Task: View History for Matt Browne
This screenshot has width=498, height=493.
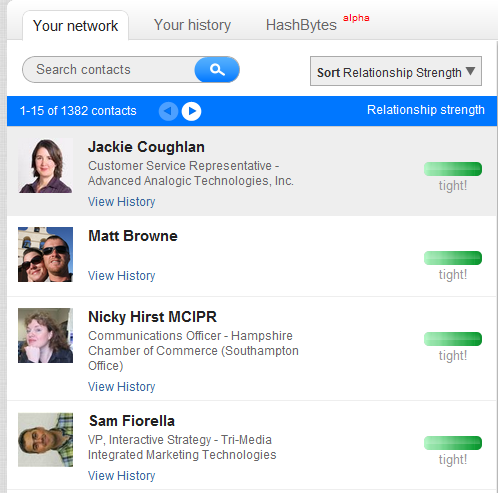Action: tap(121, 276)
